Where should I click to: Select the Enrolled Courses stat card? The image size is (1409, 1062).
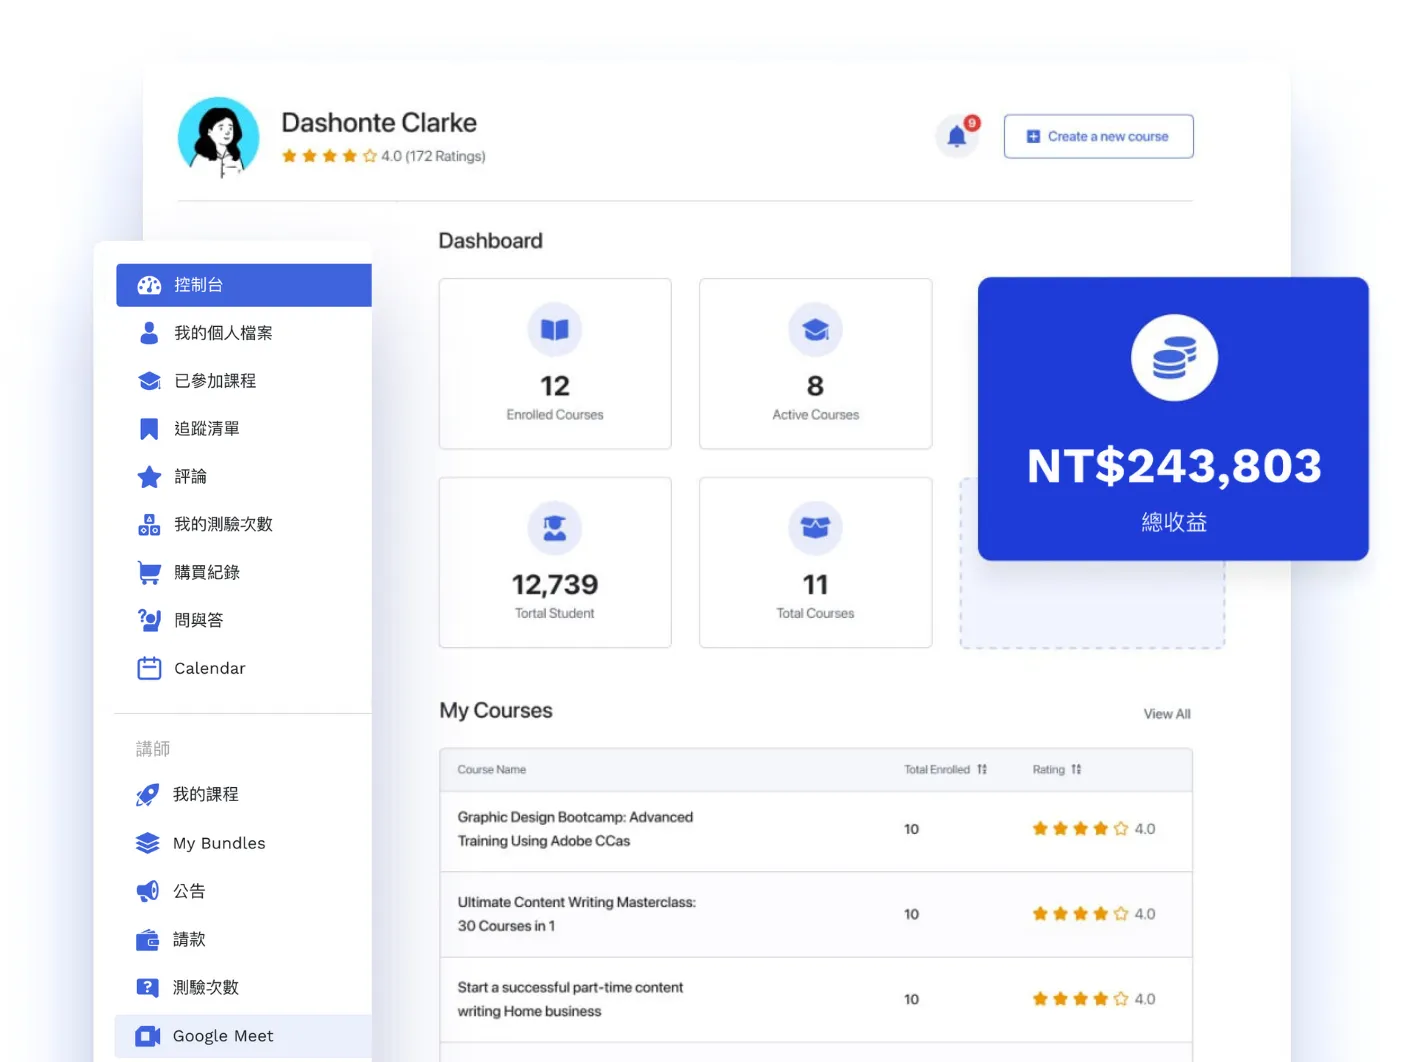pyautogui.click(x=555, y=364)
